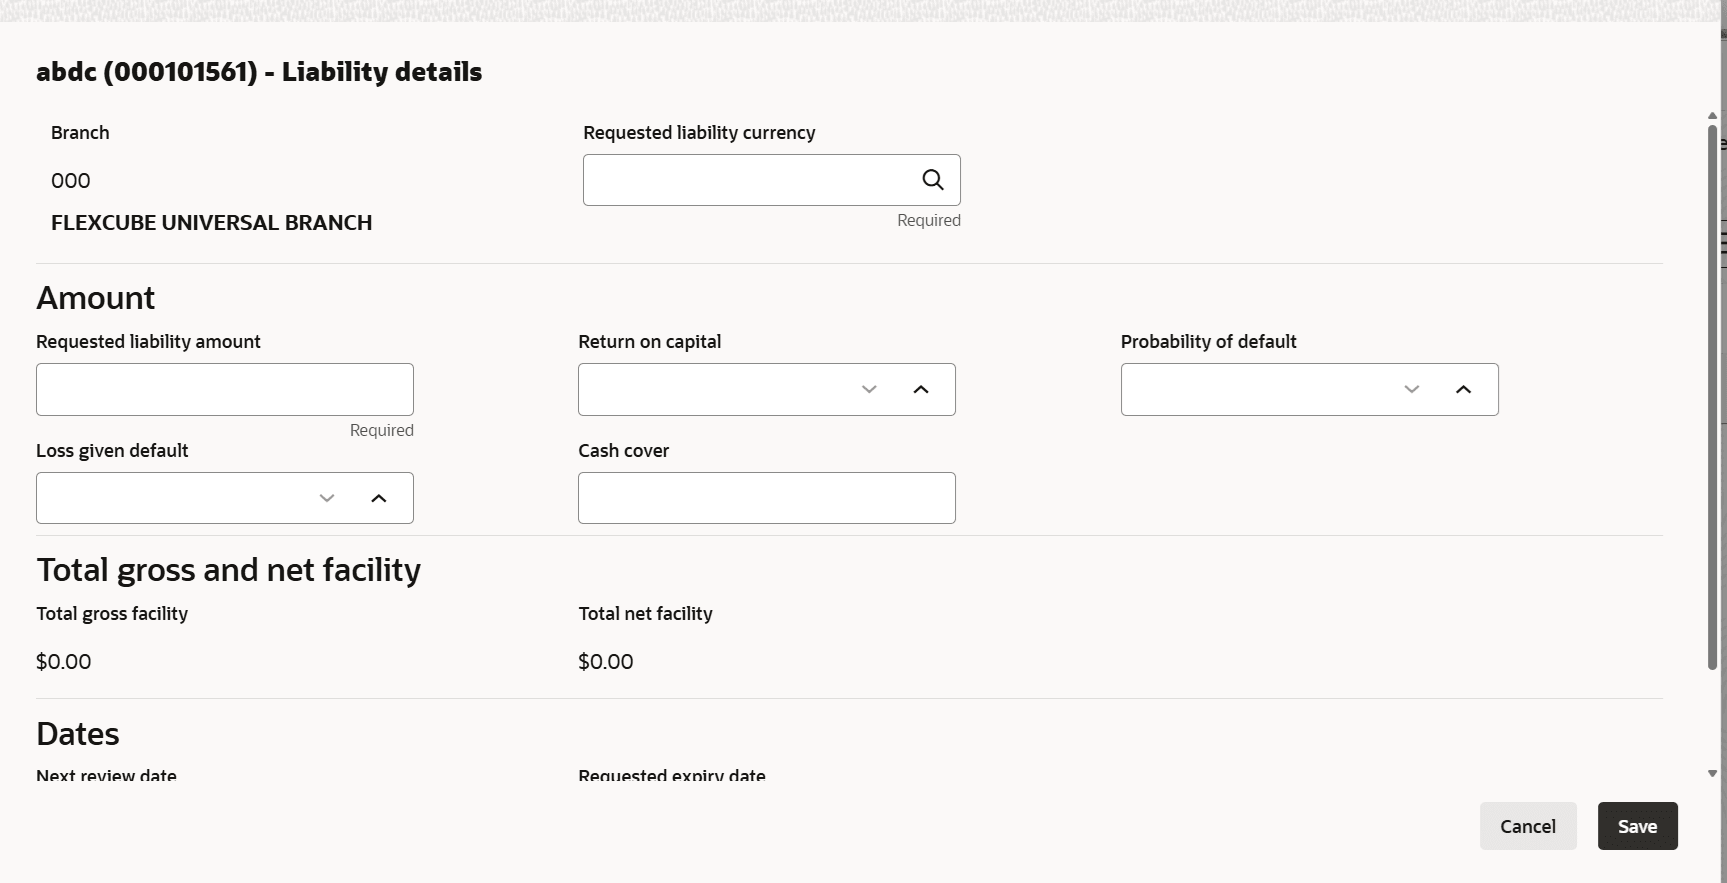Image resolution: width=1727 pixels, height=883 pixels.
Task: Decrease the Return on capital value
Action: click(869, 389)
